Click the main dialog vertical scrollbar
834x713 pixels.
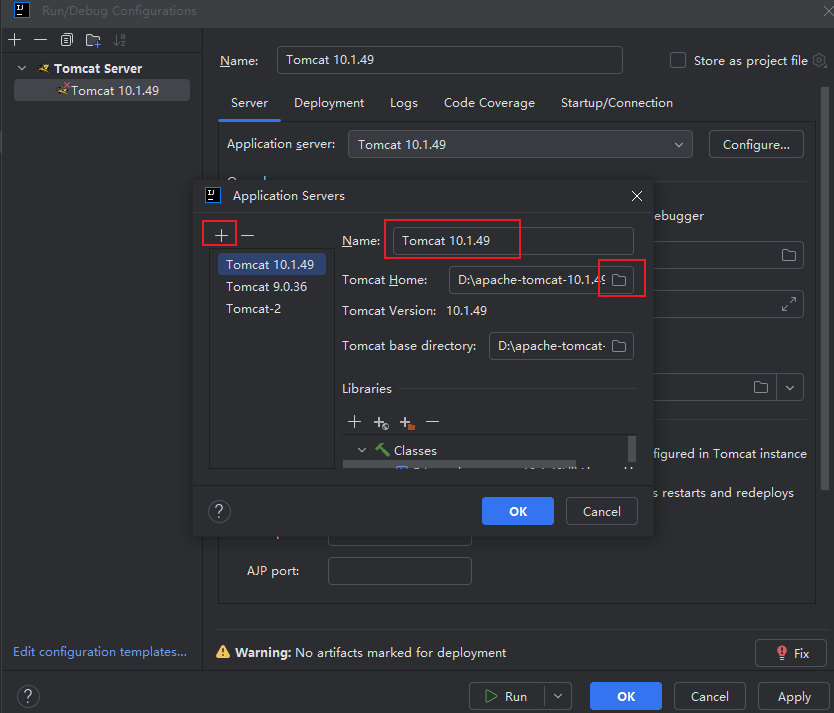(825, 287)
